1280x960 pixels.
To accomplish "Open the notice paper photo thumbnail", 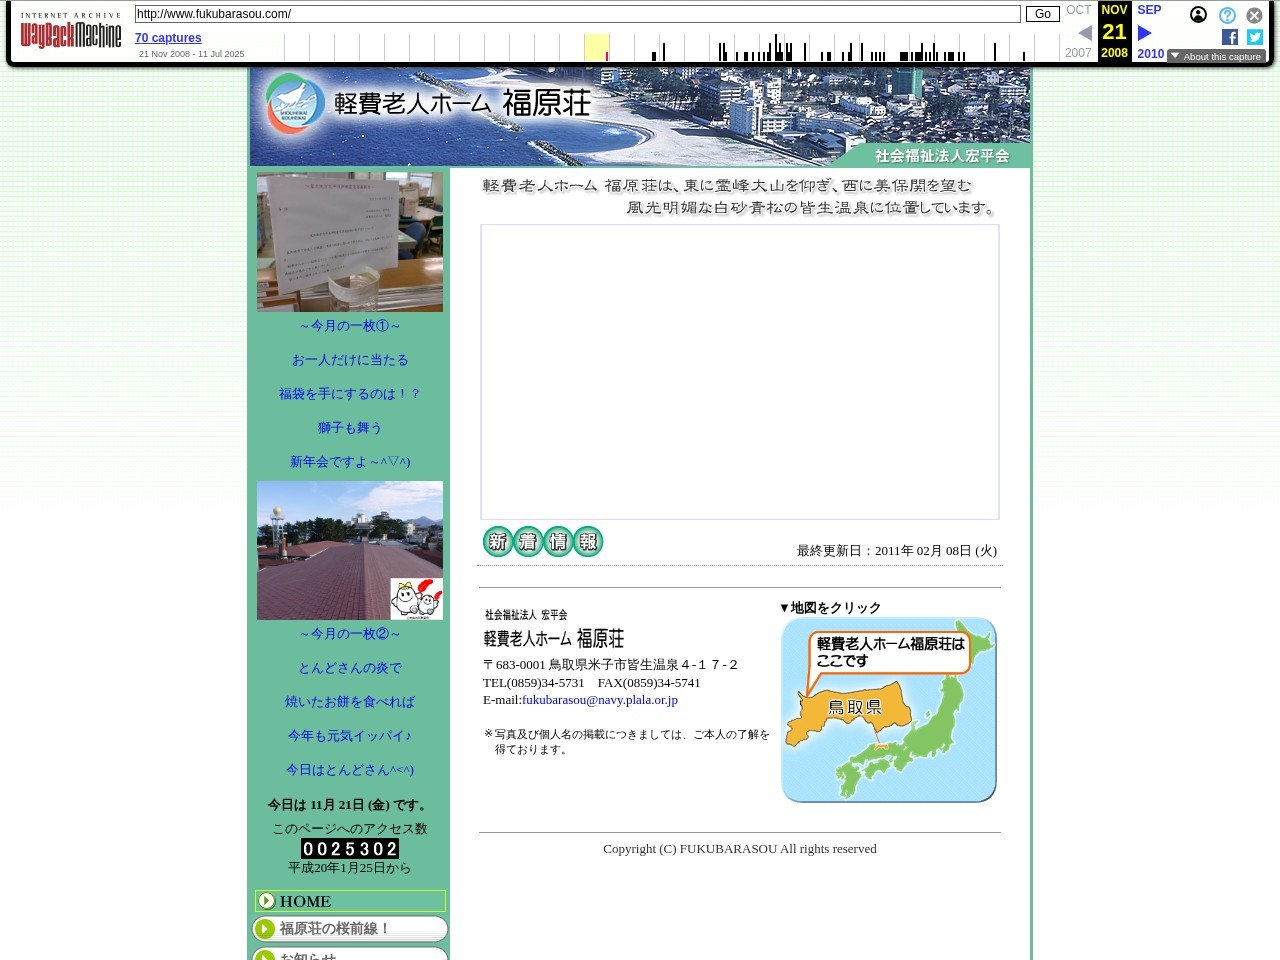I will (350, 242).
